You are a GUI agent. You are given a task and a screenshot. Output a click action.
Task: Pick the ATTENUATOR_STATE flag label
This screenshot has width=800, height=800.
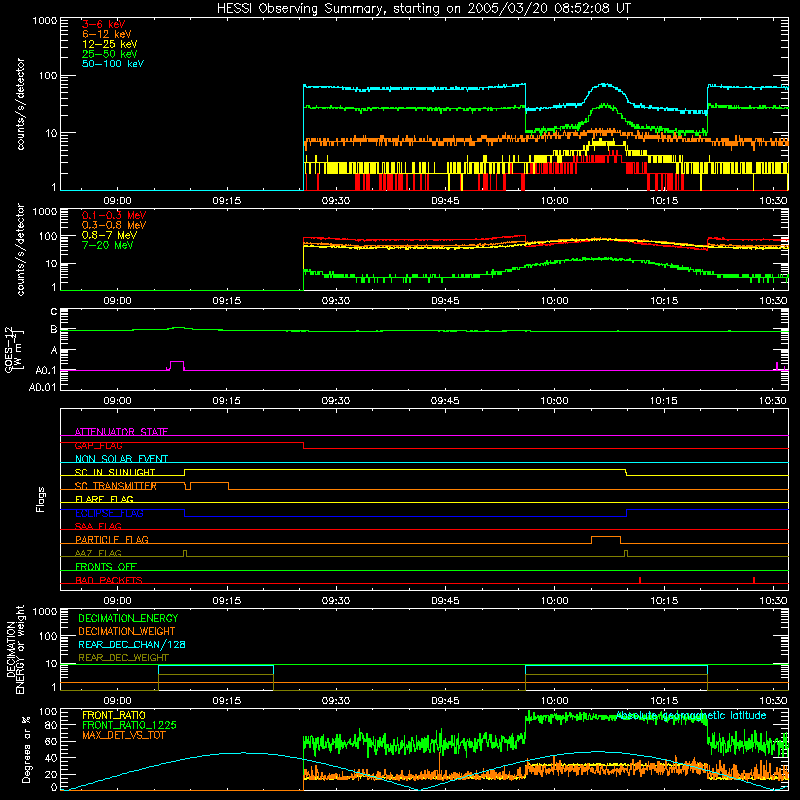(x=121, y=432)
